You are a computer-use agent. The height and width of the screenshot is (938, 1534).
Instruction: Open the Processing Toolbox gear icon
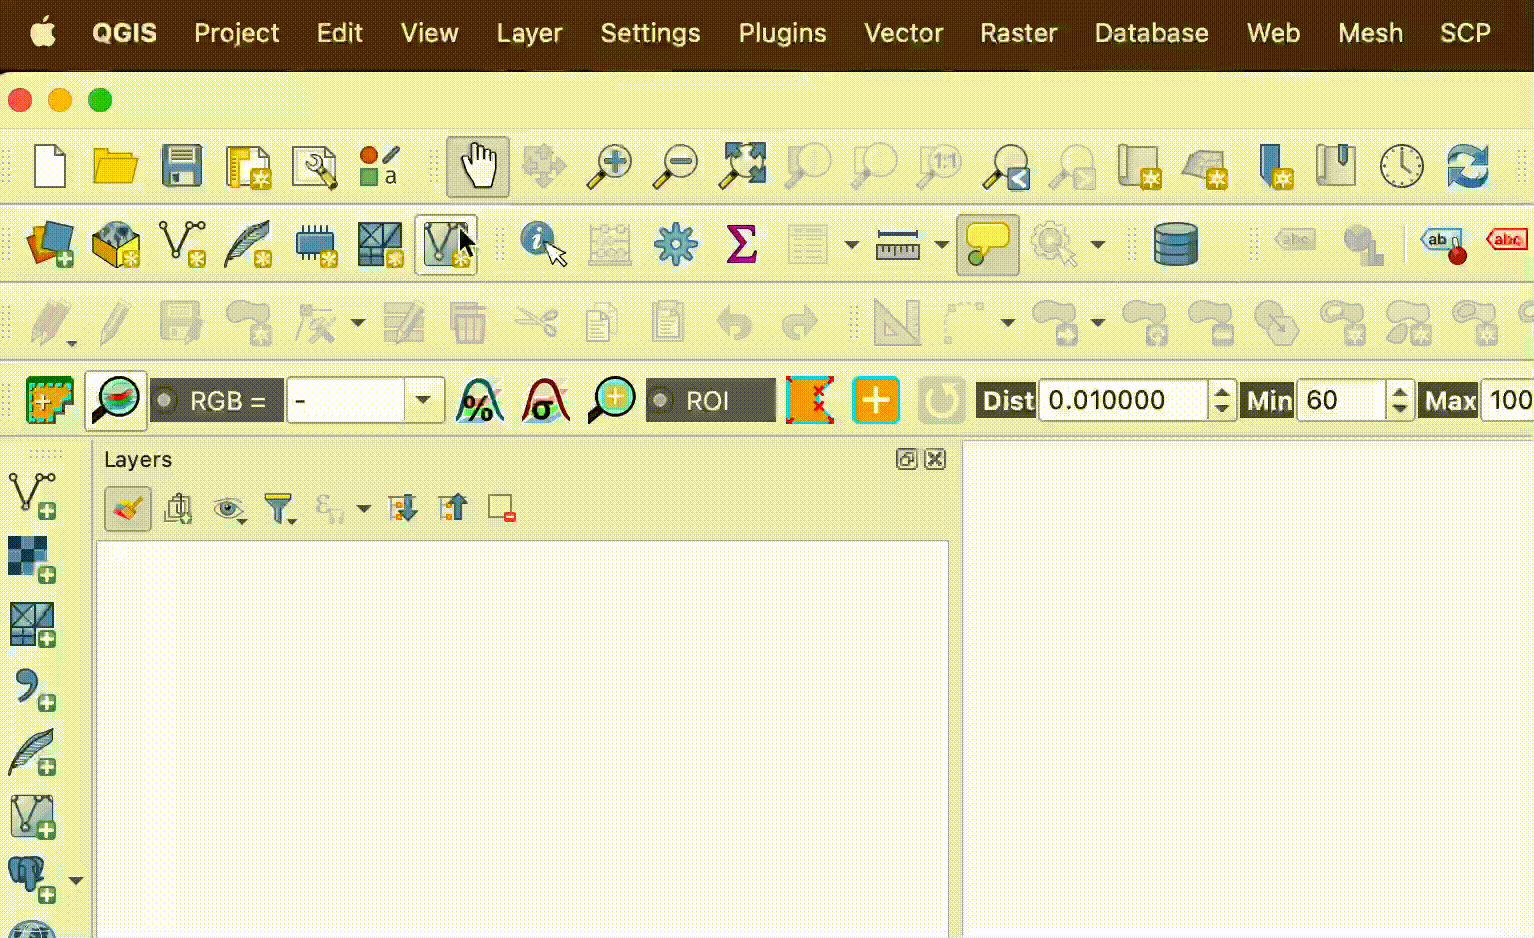click(675, 244)
